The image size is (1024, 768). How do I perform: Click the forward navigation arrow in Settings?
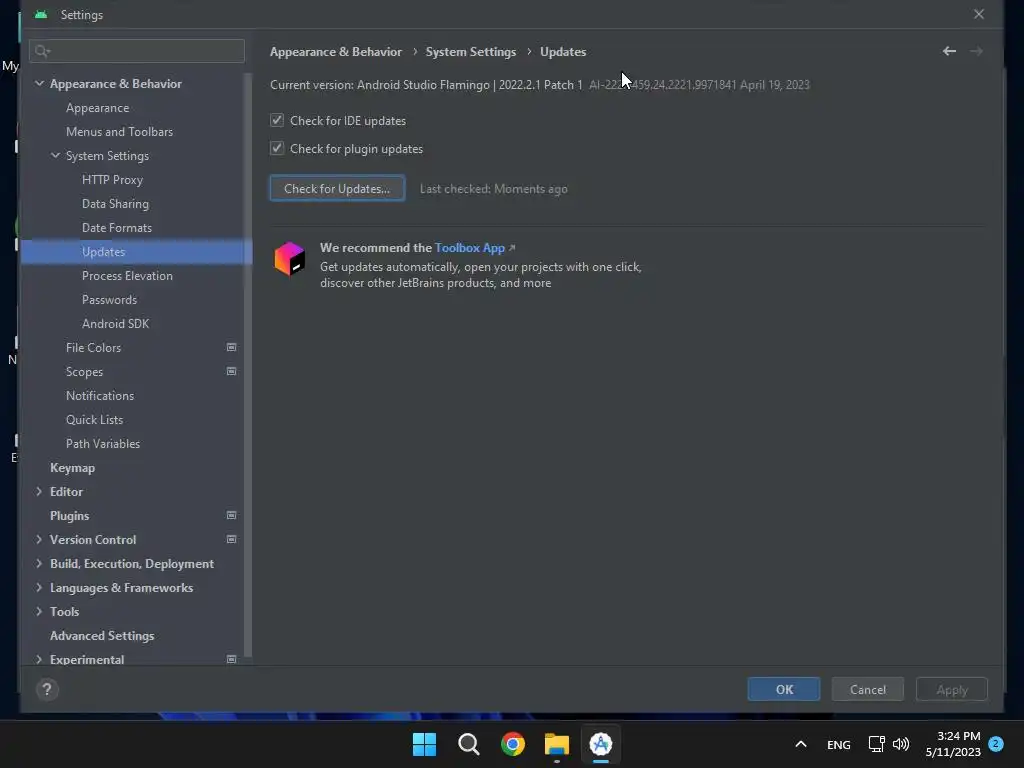976,51
